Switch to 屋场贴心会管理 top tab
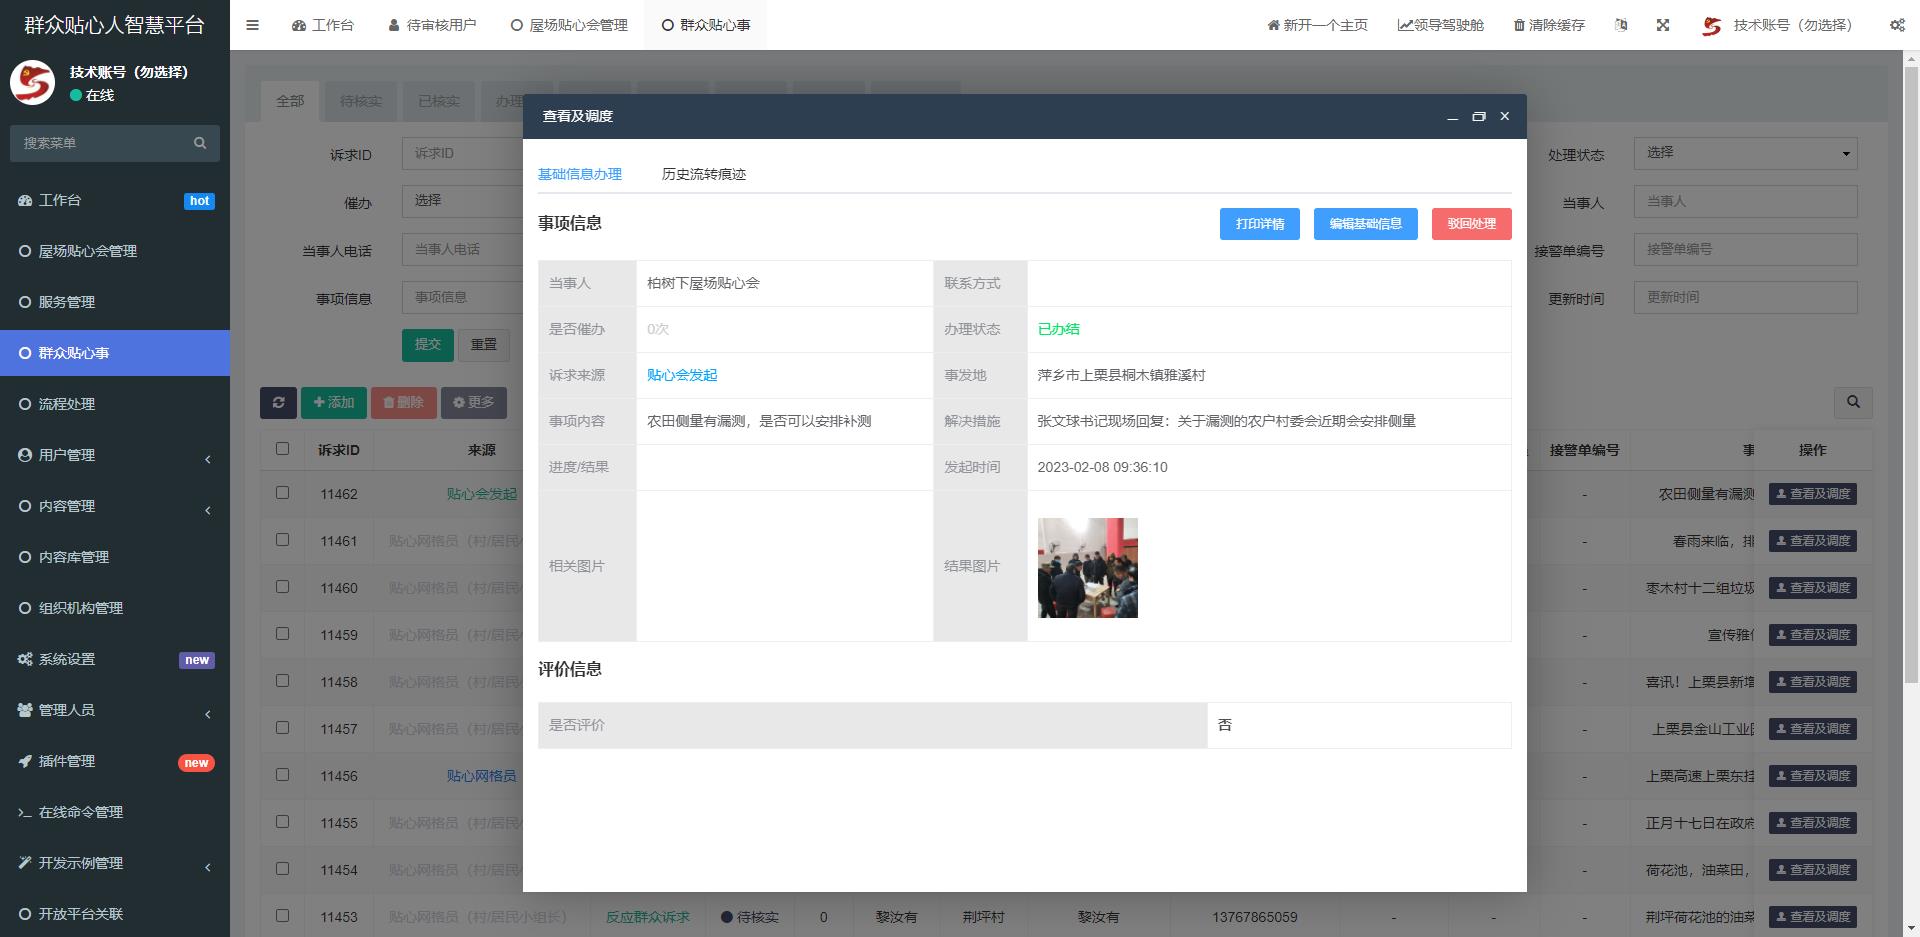Viewport: 1920px width, 937px height. (x=569, y=25)
